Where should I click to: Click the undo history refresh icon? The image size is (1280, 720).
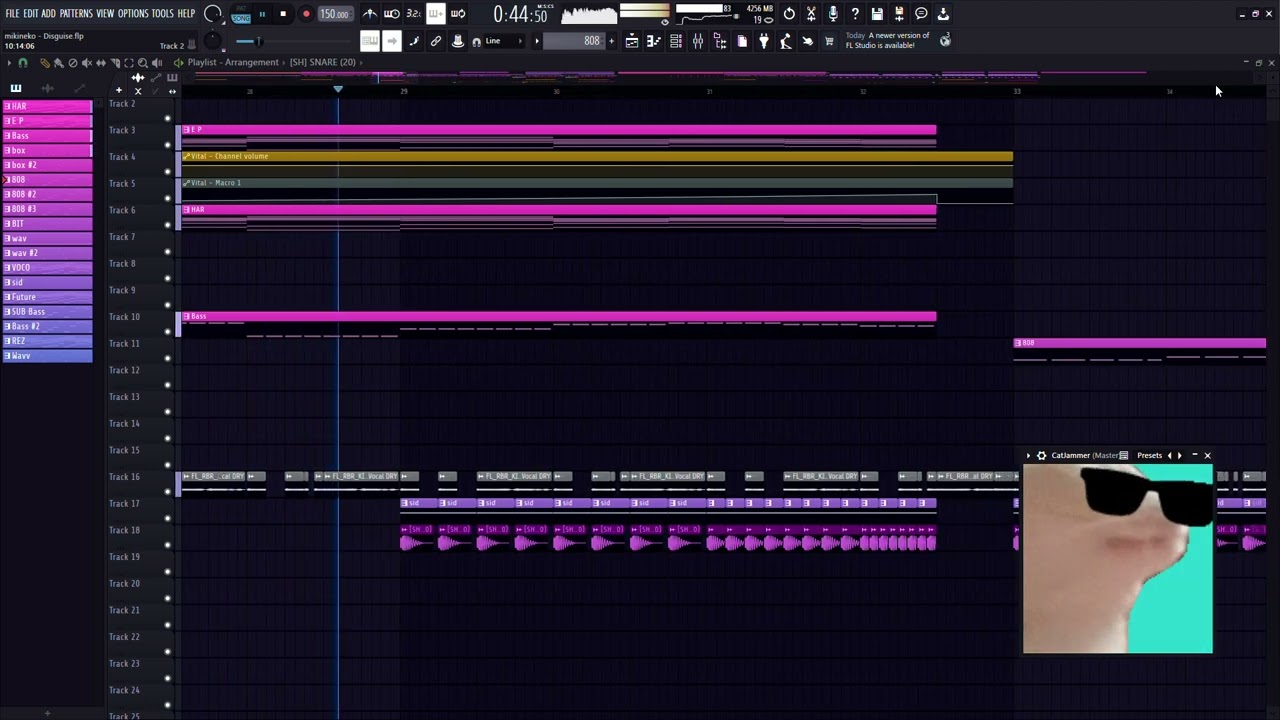(x=789, y=14)
